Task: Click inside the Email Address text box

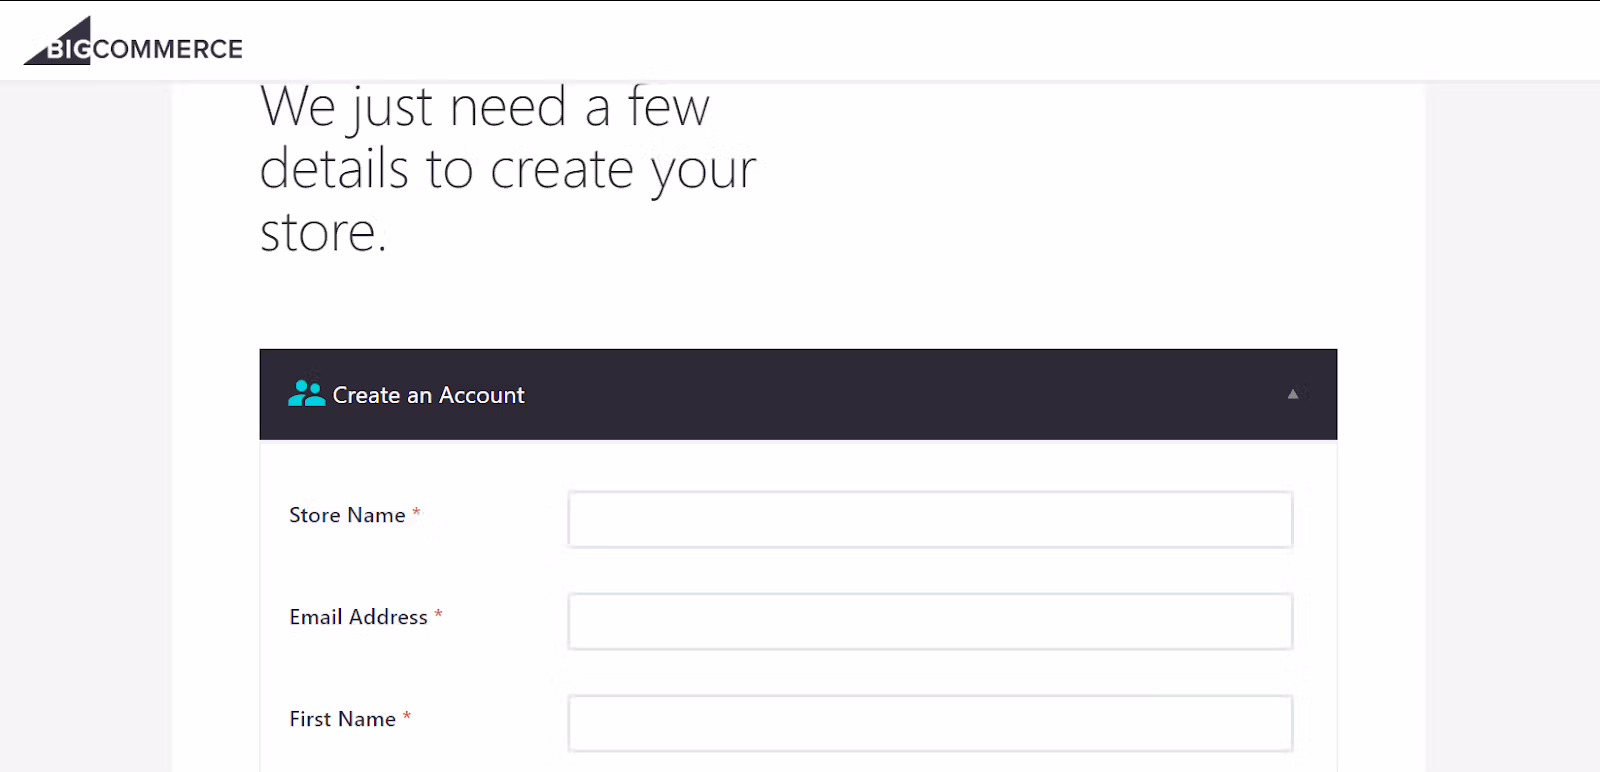Action: pos(930,620)
